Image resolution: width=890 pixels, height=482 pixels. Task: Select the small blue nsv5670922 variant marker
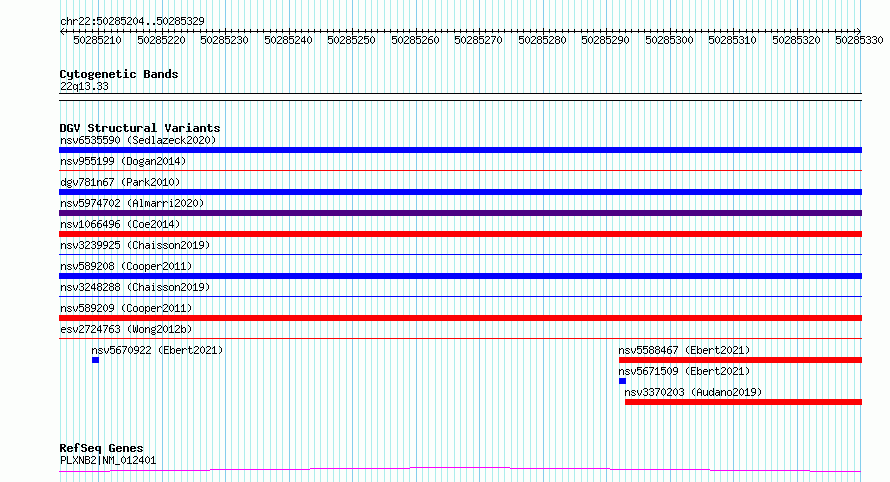pyautogui.click(x=95, y=360)
